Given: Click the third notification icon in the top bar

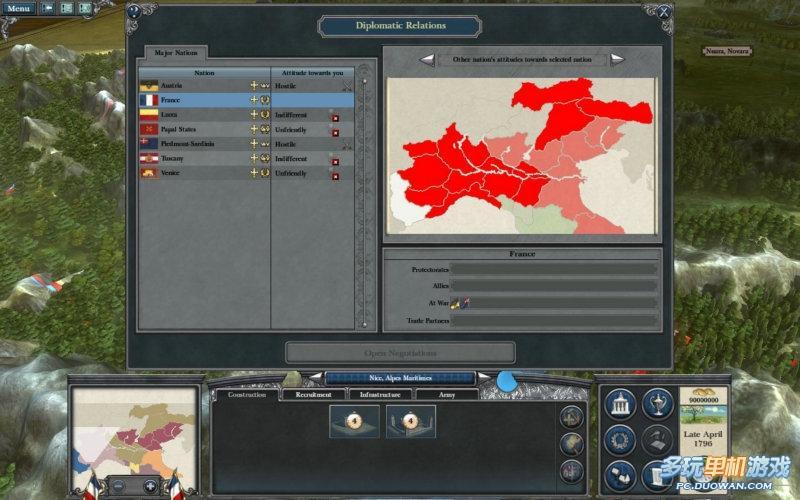Looking at the screenshot, I should tap(85, 8).
